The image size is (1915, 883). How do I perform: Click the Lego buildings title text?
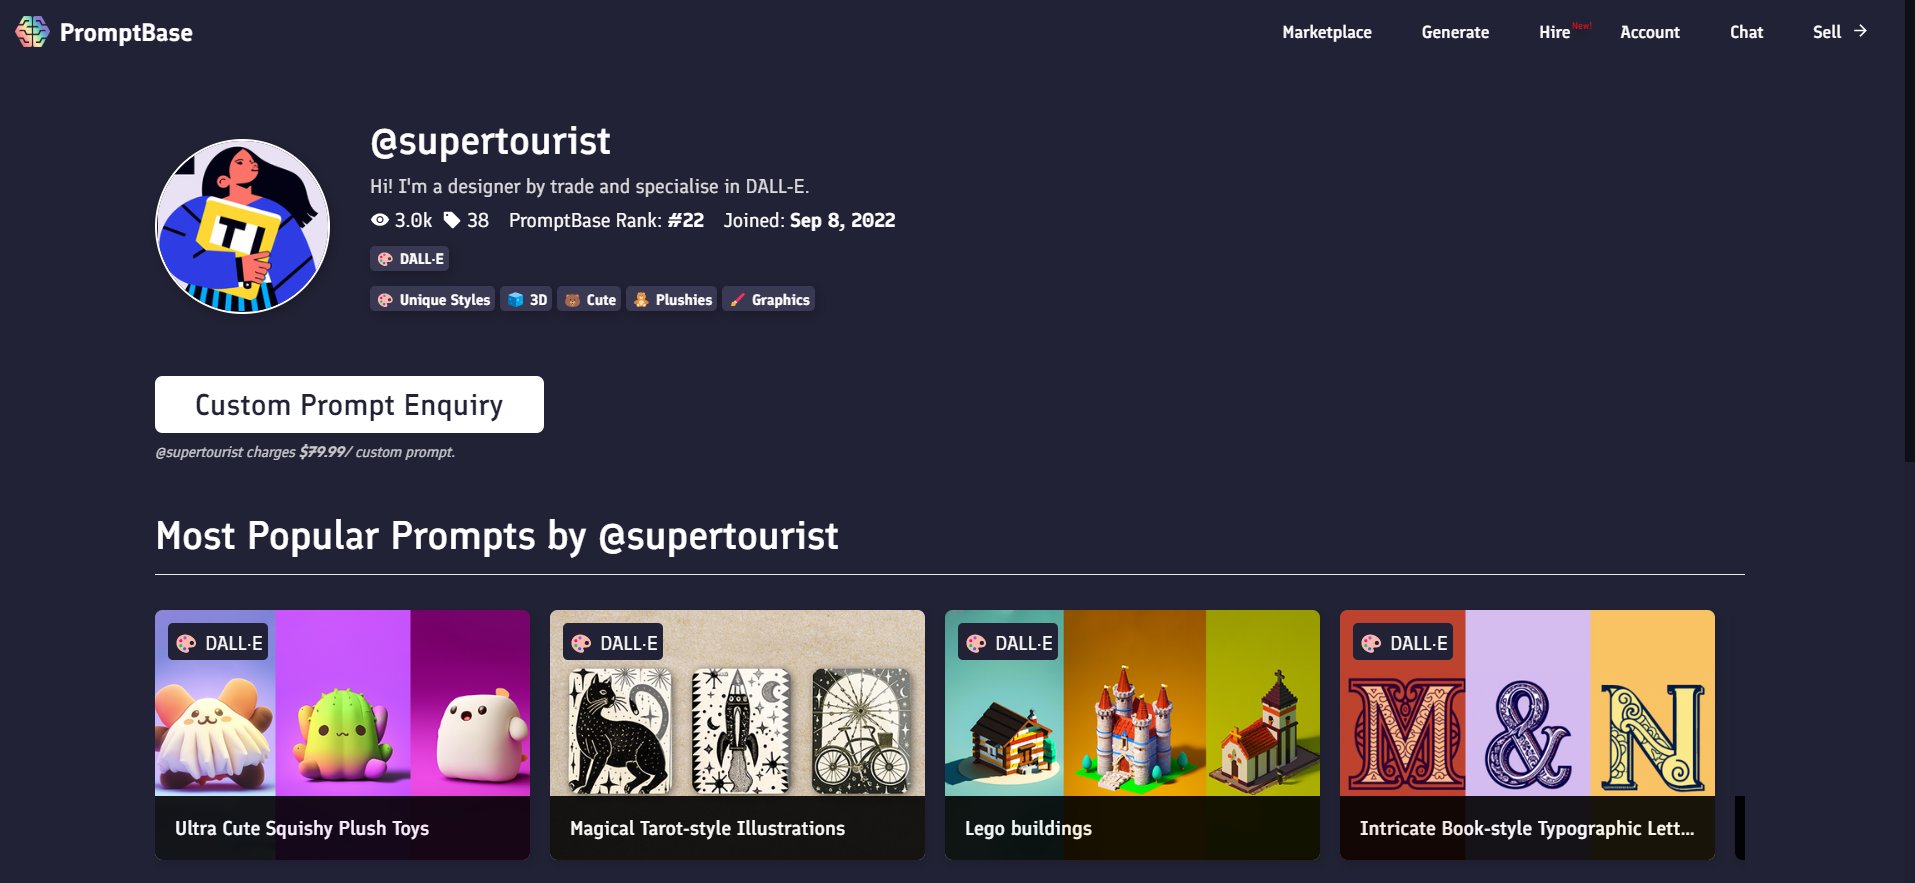[1028, 828]
